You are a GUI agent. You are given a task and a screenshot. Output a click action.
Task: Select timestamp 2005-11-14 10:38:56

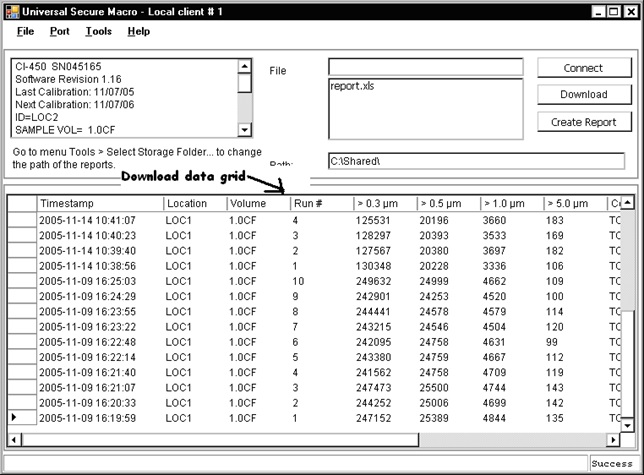point(87,266)
